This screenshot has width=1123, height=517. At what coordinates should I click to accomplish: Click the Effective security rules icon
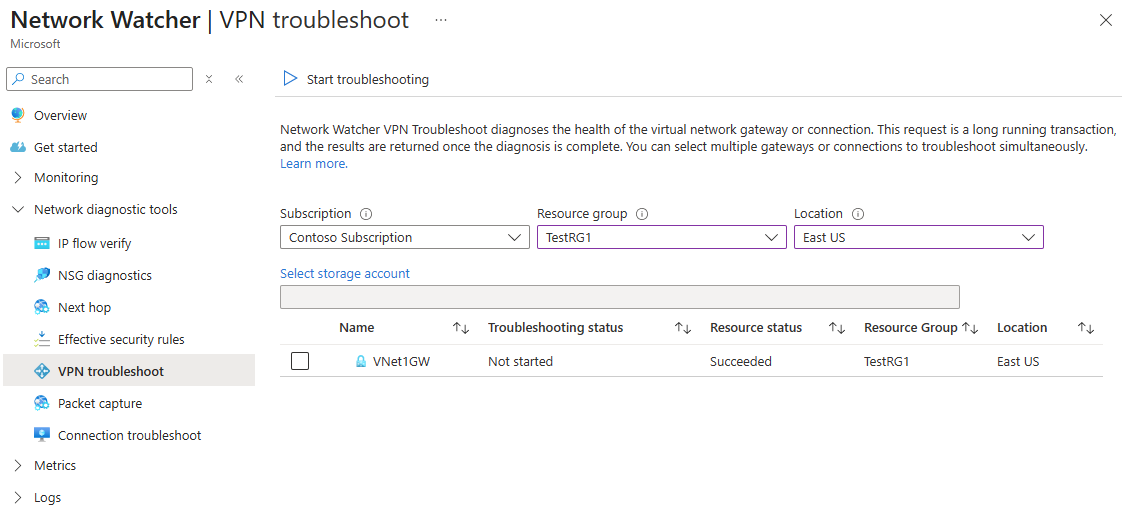click(42, 339)
